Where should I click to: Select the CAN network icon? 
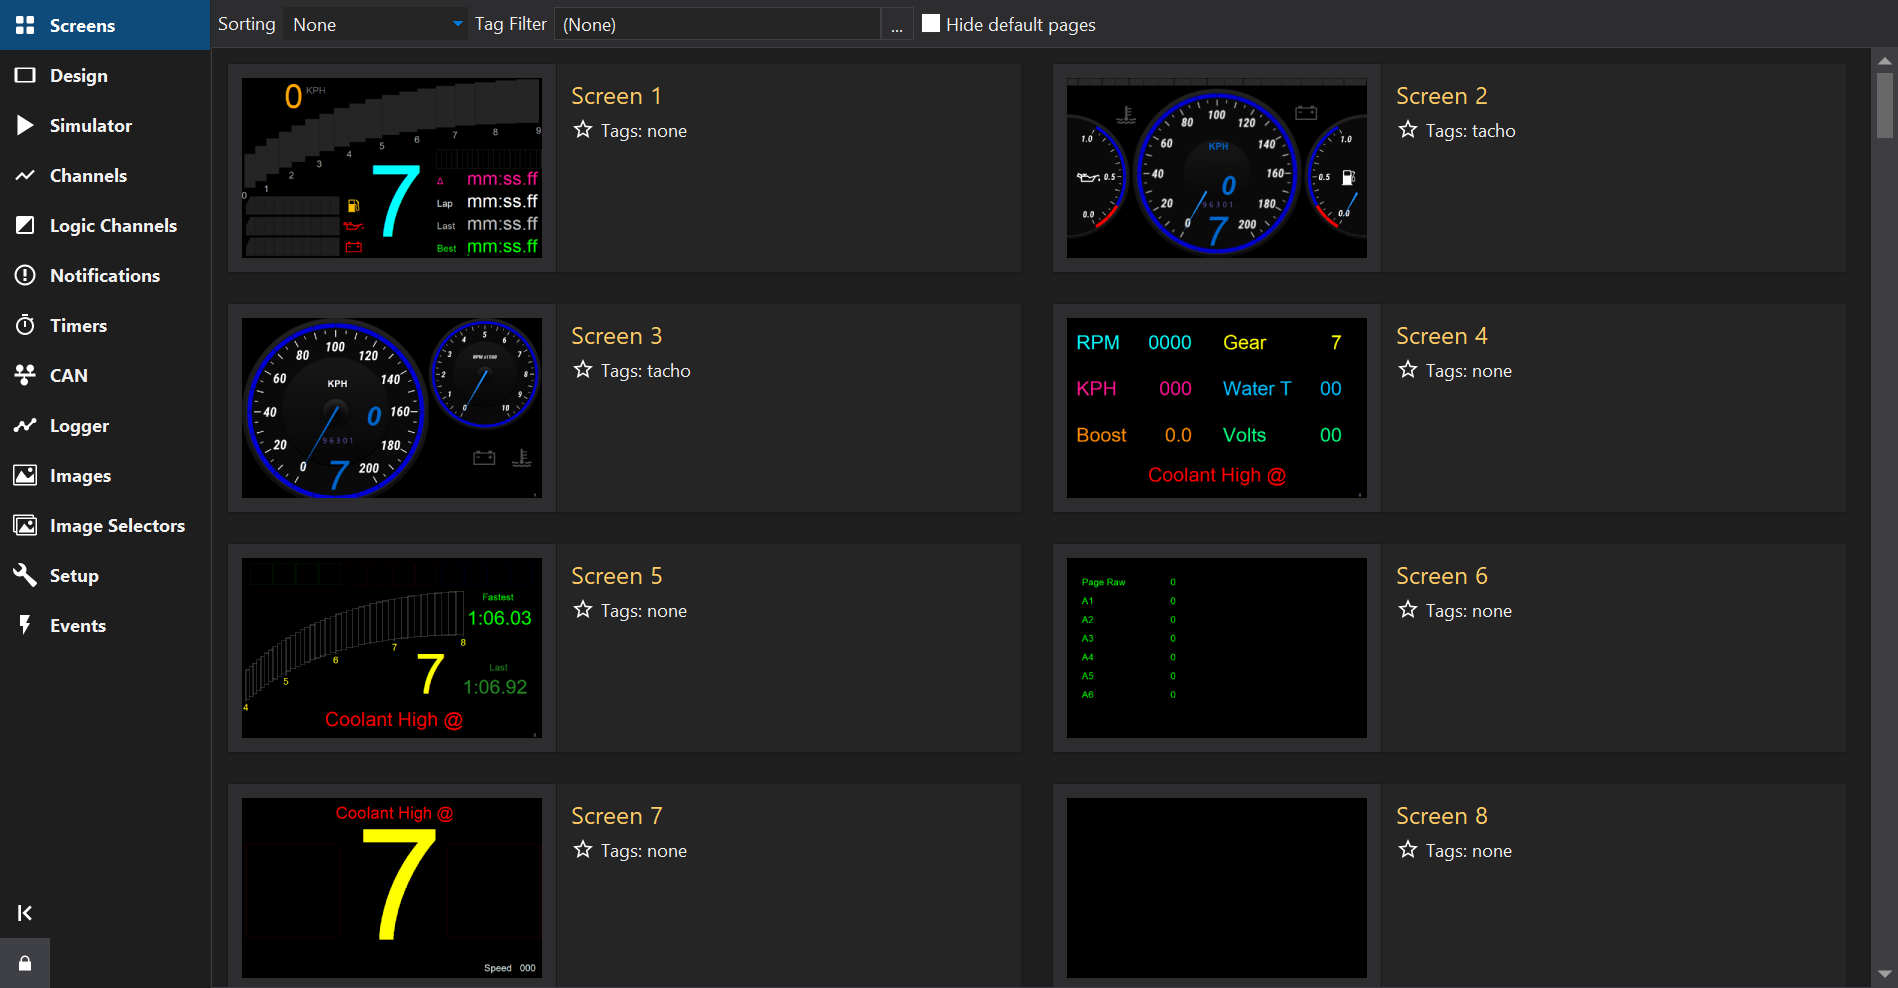coord(25,375)
